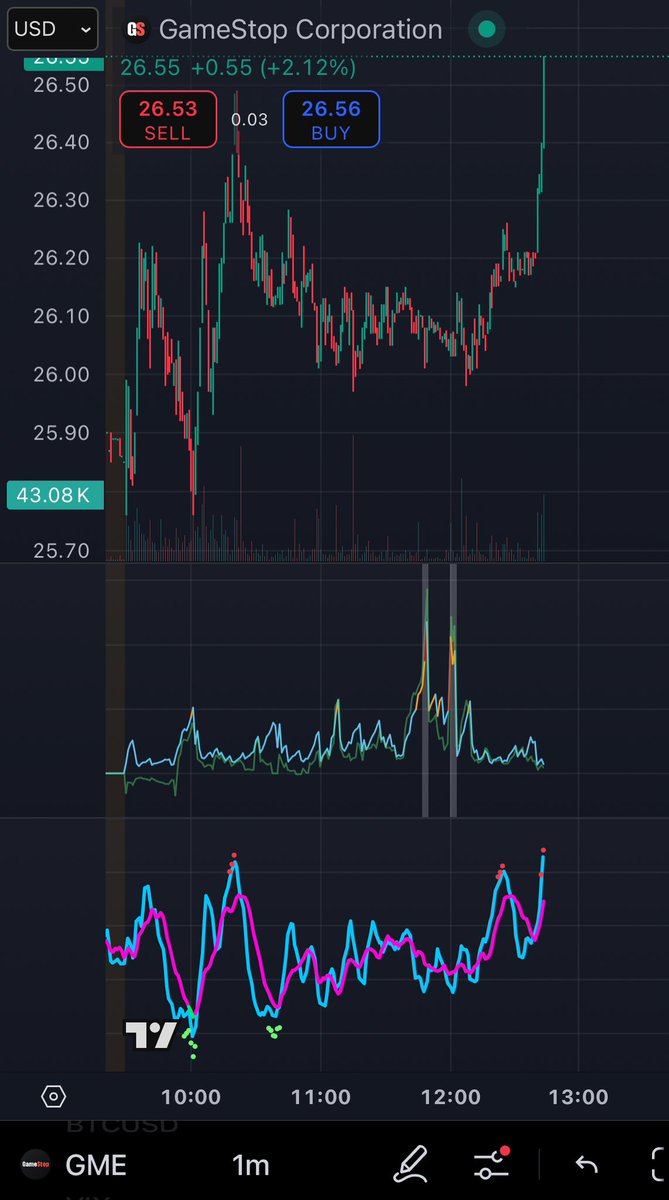669x1200 pixels.
Task: Tap the GameStop icon beside GME
Action: point(36,1165)
